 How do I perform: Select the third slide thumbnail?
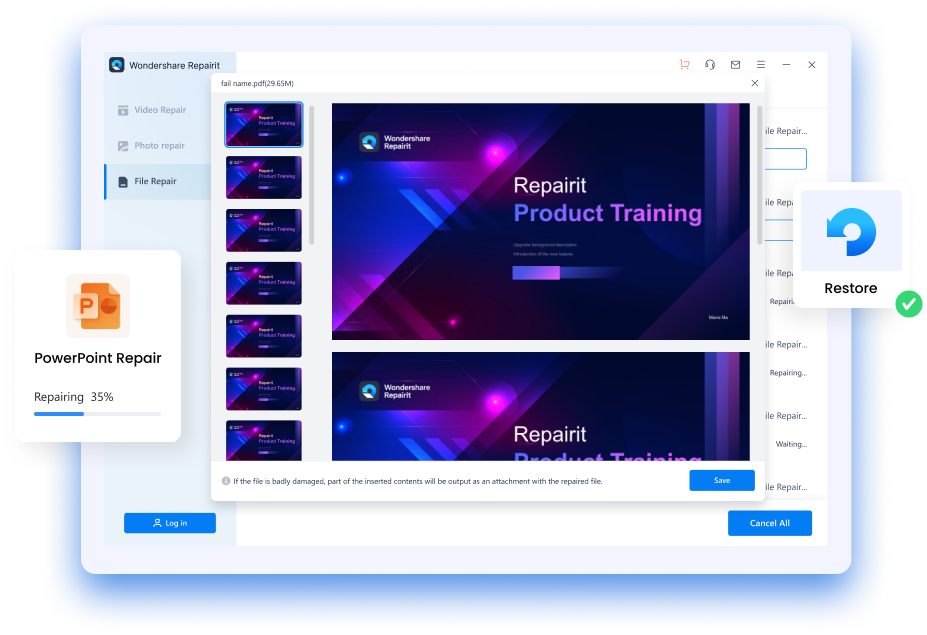click(264, 230)
